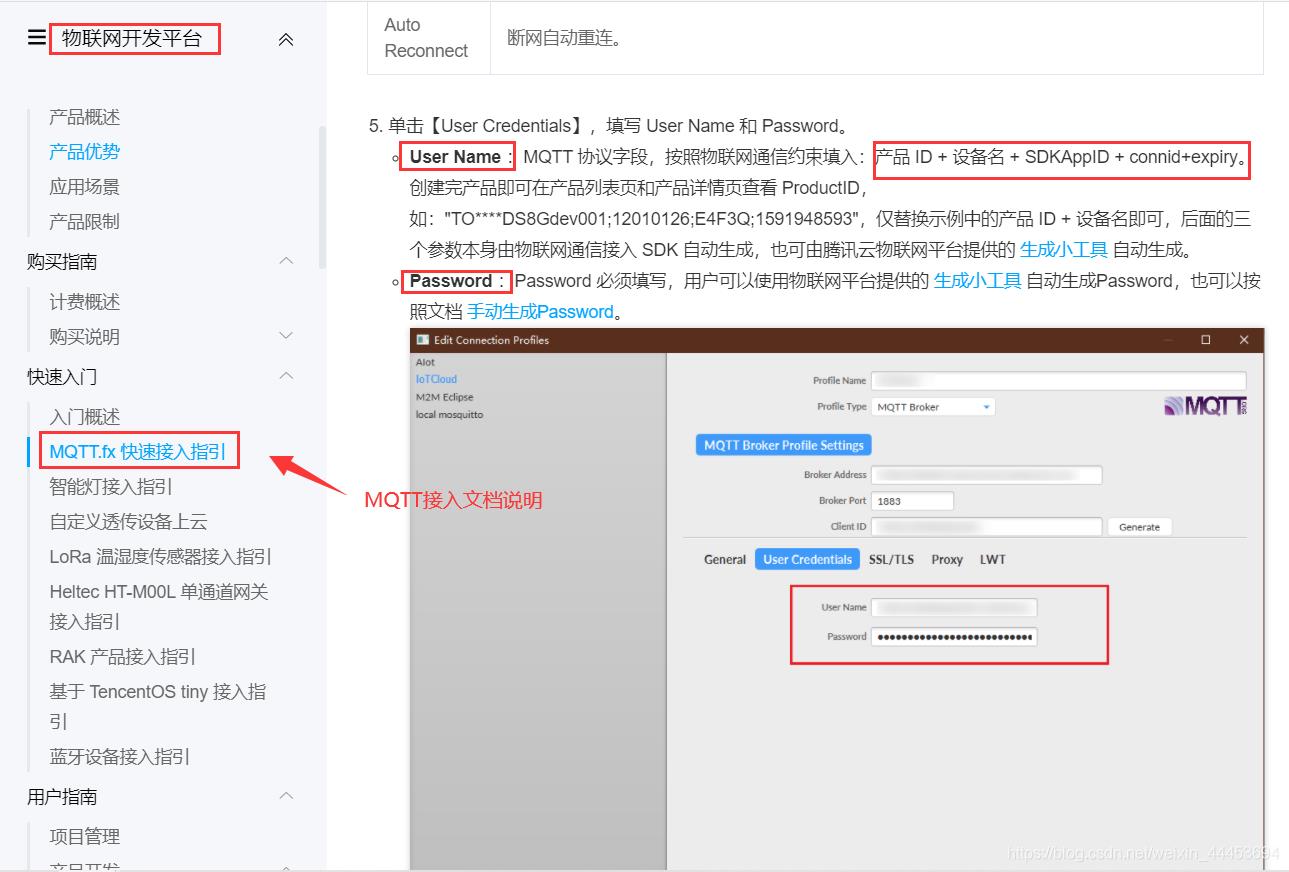
Task: Open 产品限制 page
Action: point(85,222)
